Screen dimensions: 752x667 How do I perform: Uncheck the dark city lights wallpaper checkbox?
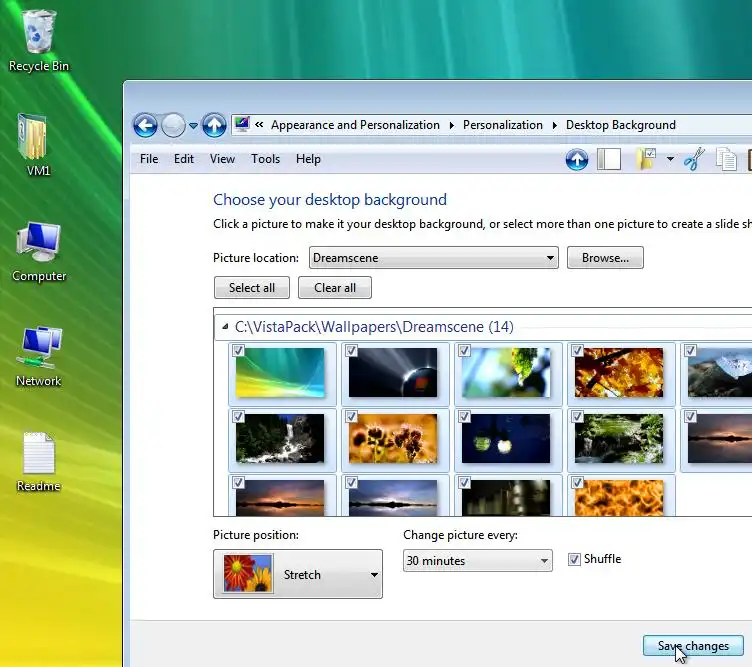tap(464, 482)
